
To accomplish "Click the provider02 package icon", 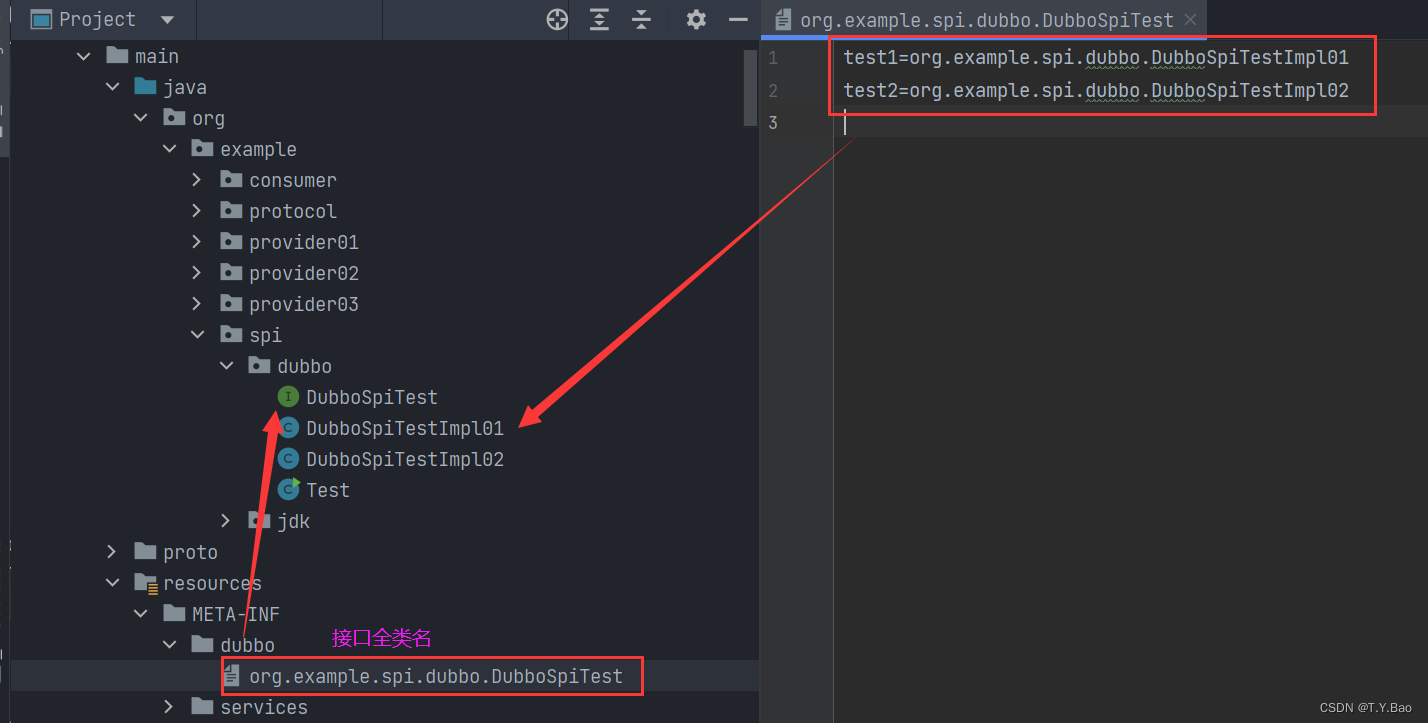I will tap(231, 272).
